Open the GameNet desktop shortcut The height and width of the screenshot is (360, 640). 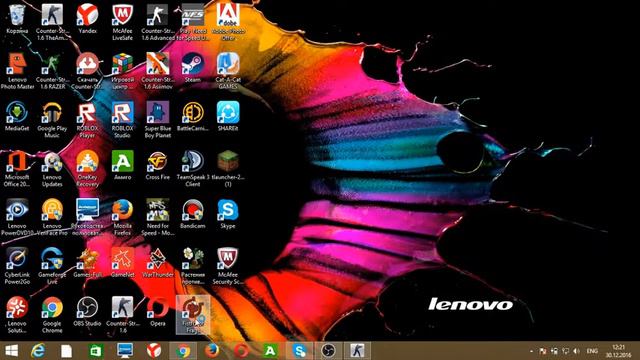(122, 263)
